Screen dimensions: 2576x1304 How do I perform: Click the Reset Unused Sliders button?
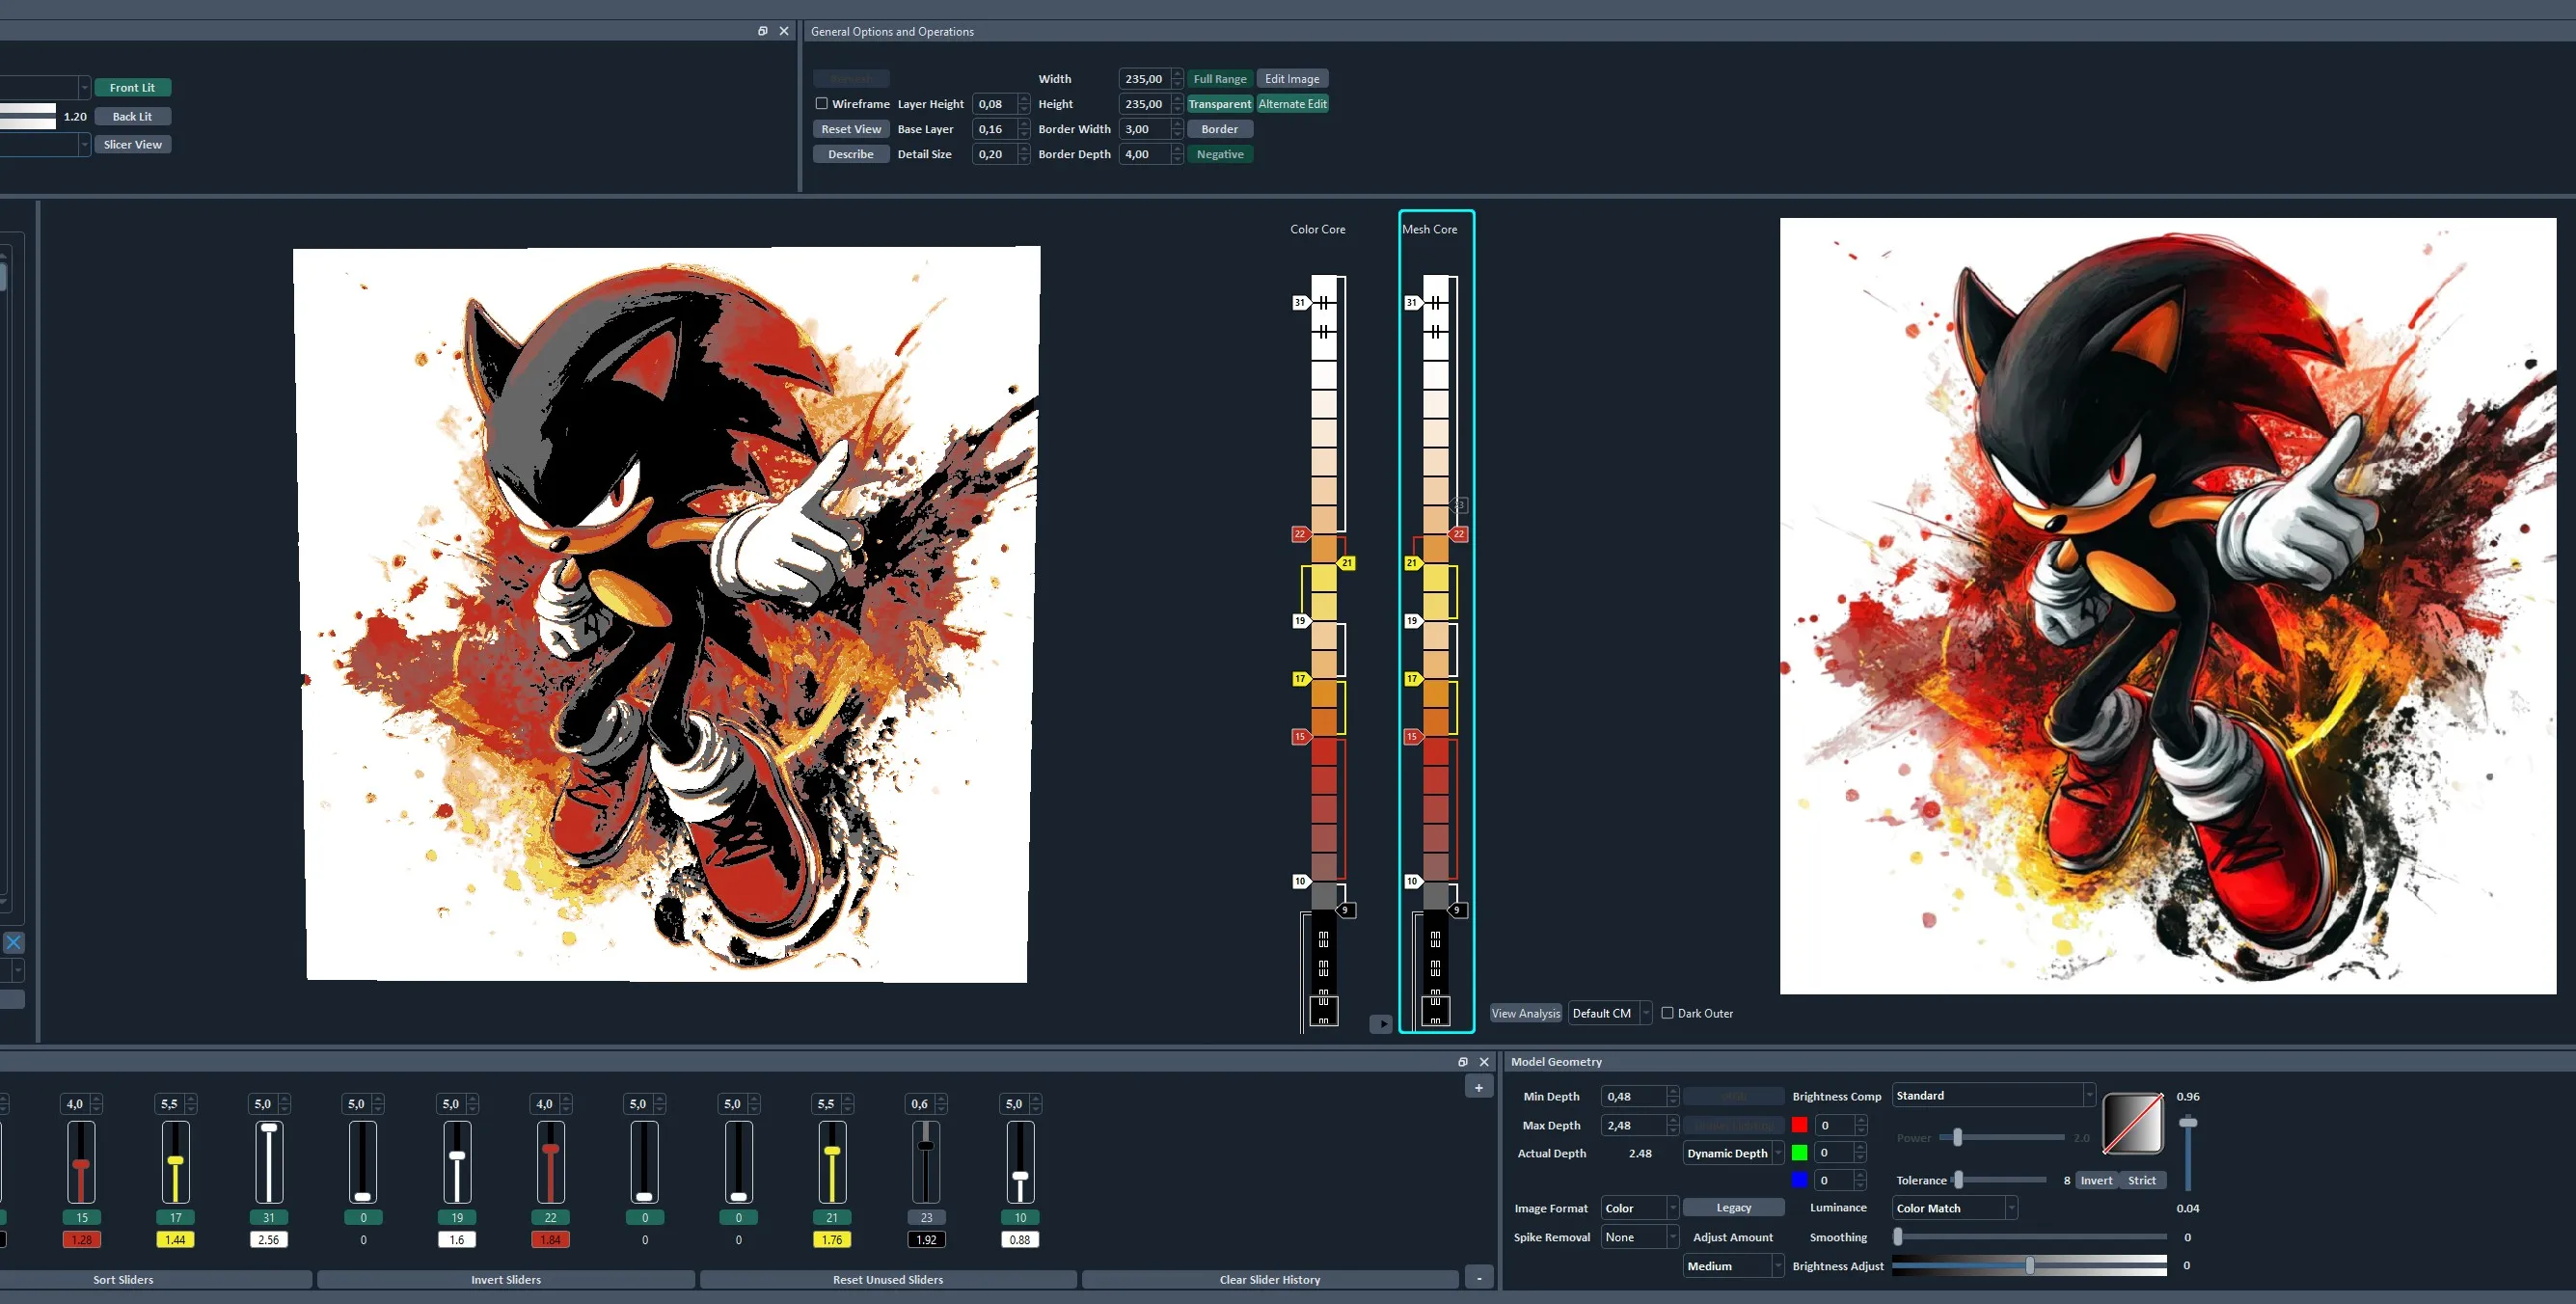click(x=887, y=1279)
